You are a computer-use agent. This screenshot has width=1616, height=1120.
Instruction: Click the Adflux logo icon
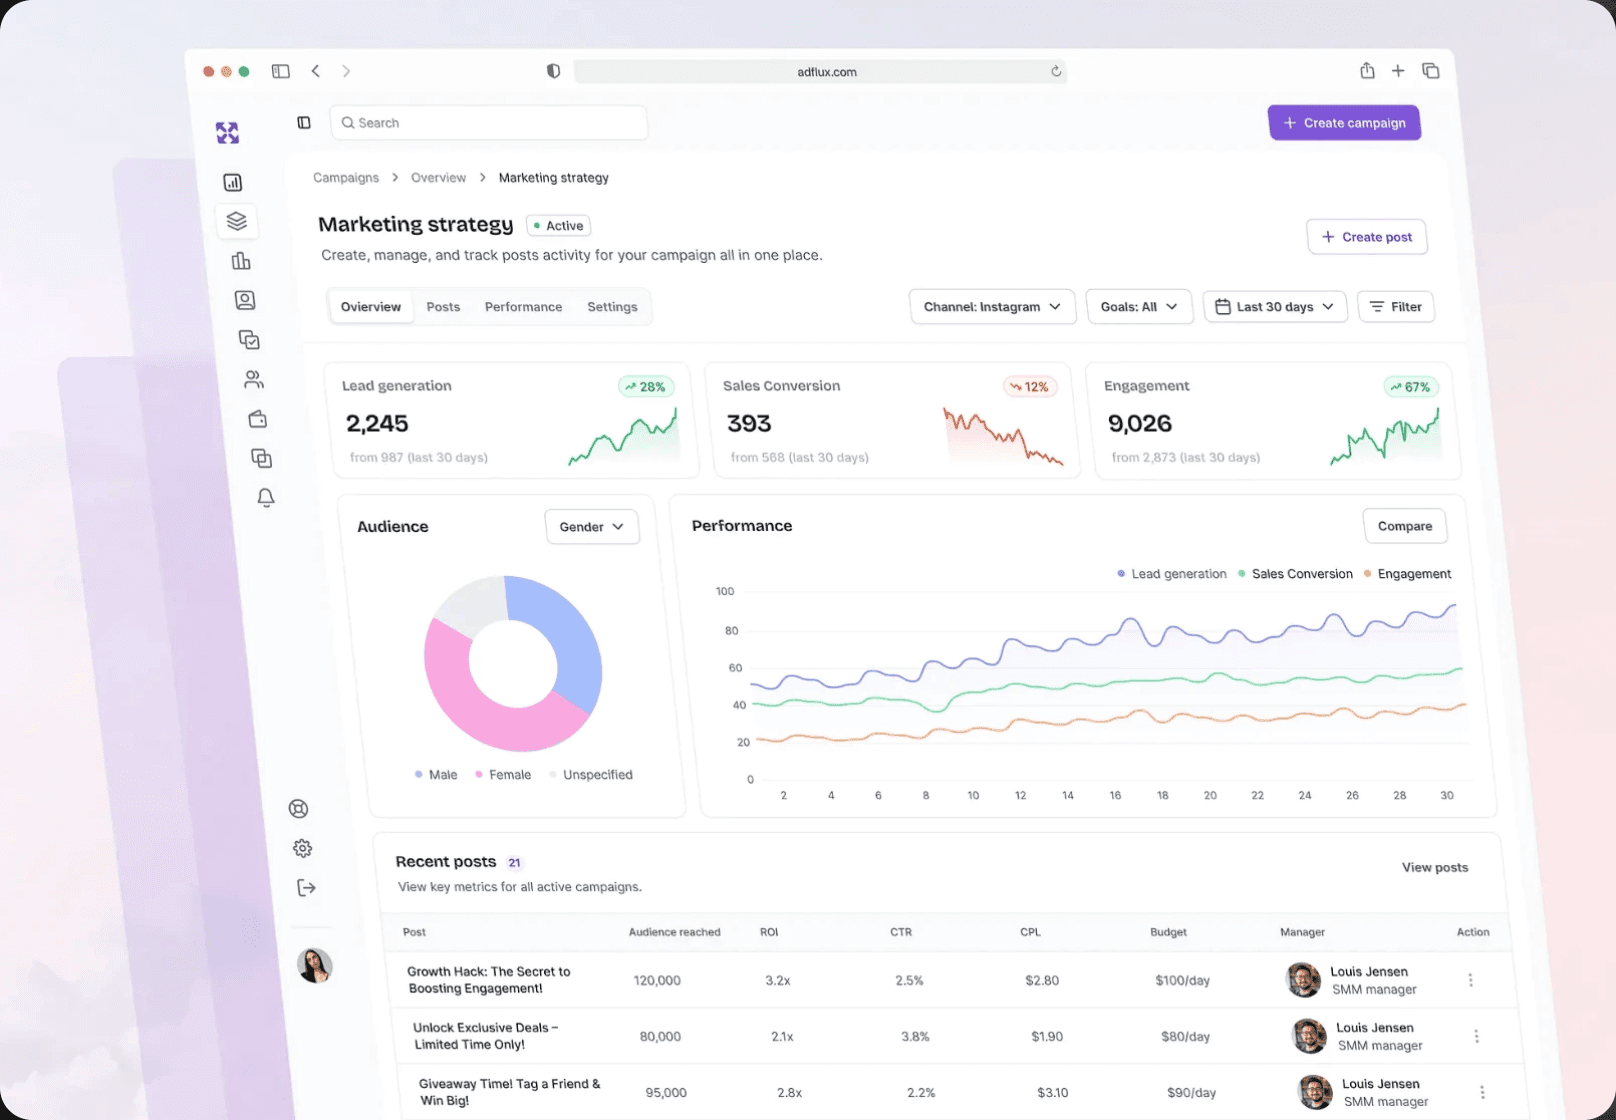228,132
